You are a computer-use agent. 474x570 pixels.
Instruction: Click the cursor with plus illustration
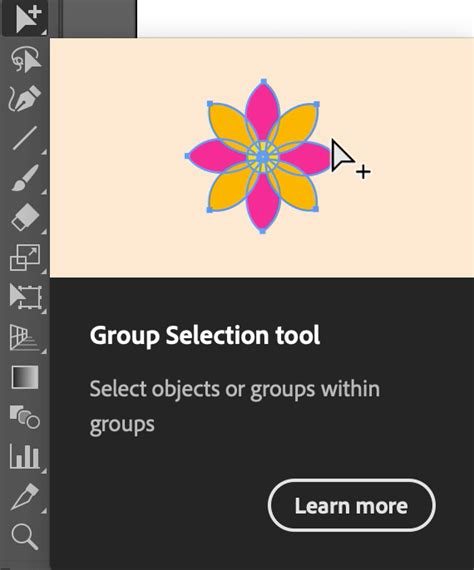pyautogui.click(x=350, y=160)
